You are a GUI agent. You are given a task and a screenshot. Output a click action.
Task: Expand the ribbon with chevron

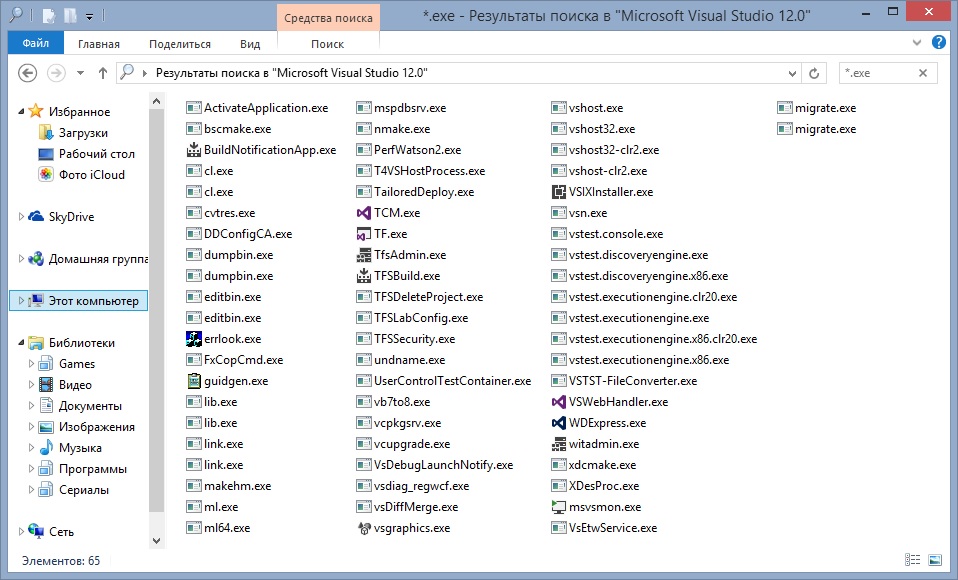916,43
